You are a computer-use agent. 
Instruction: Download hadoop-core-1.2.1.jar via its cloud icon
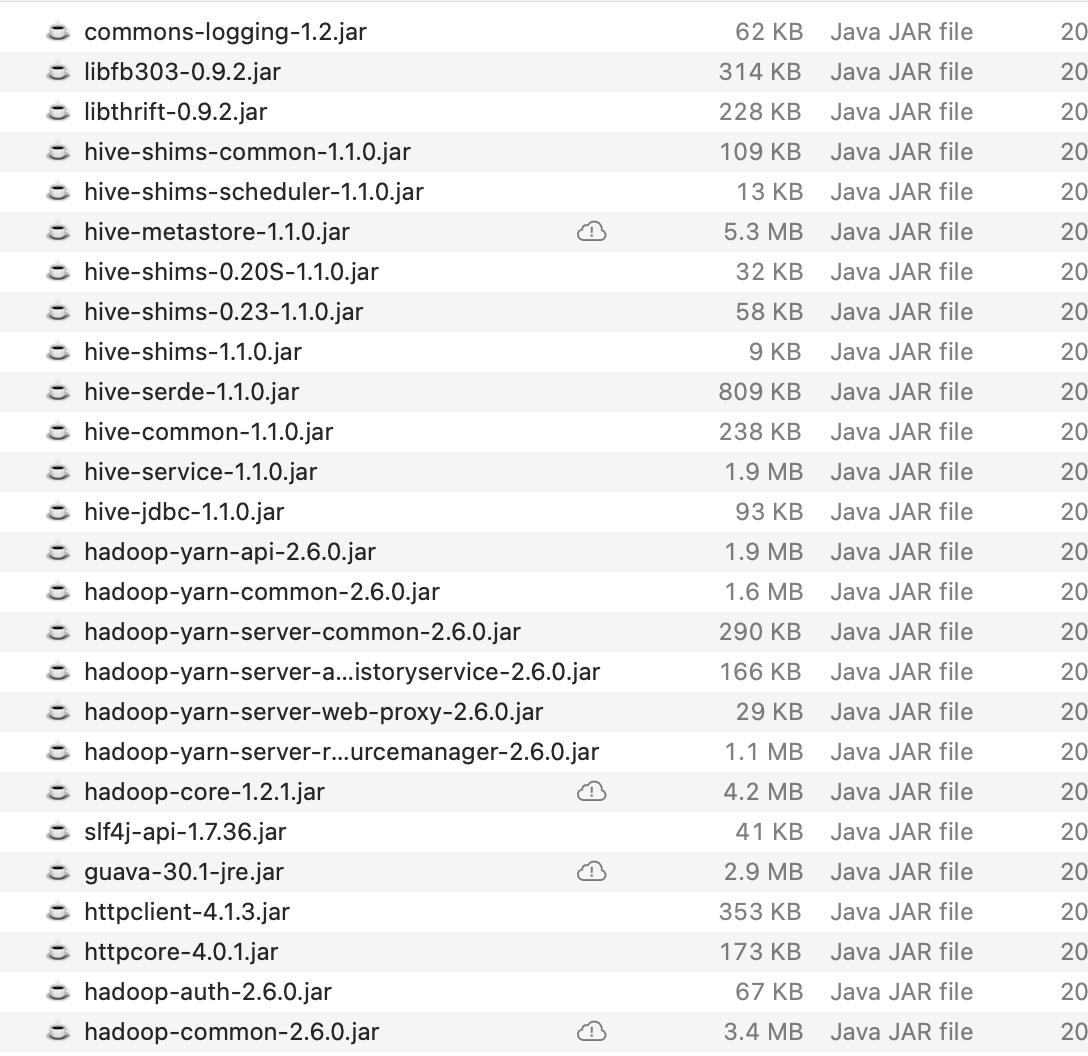[593, 792]
